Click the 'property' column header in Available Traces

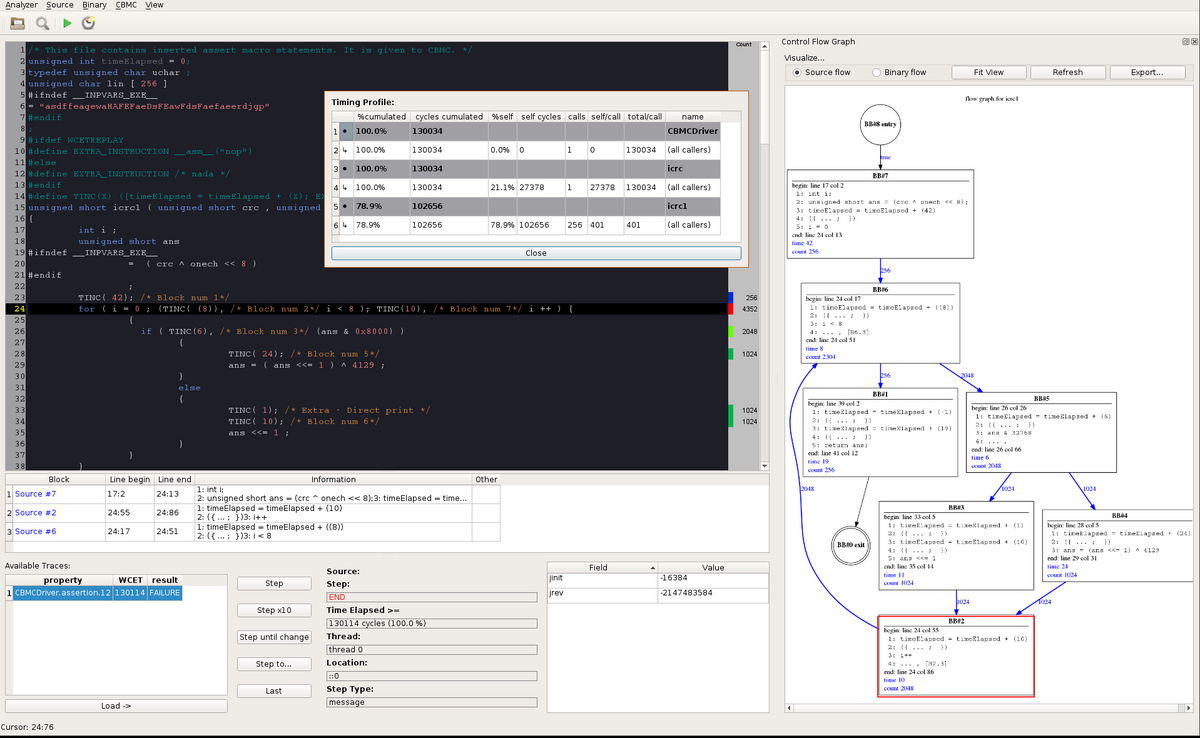pyautogui.click(x=63, y=579)
